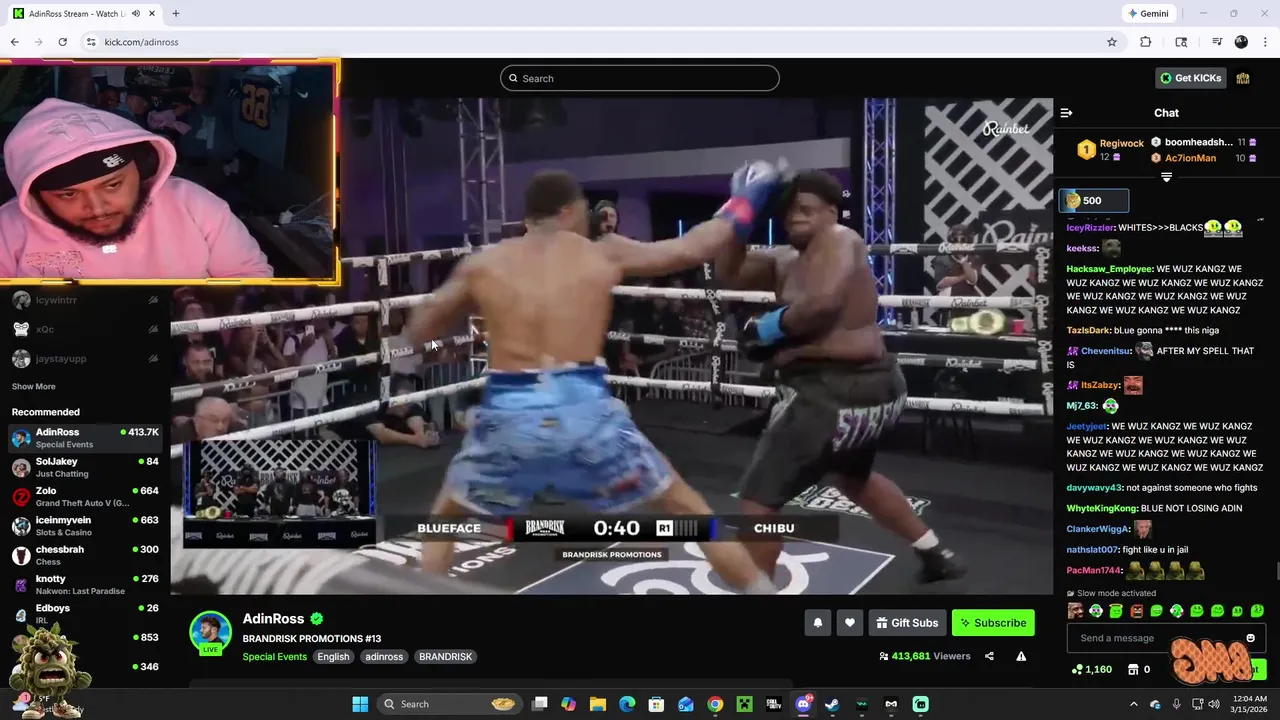Collapse the chat panel with arrow icon
This screenshot has width=1280, height=720.
[1066, 113]
